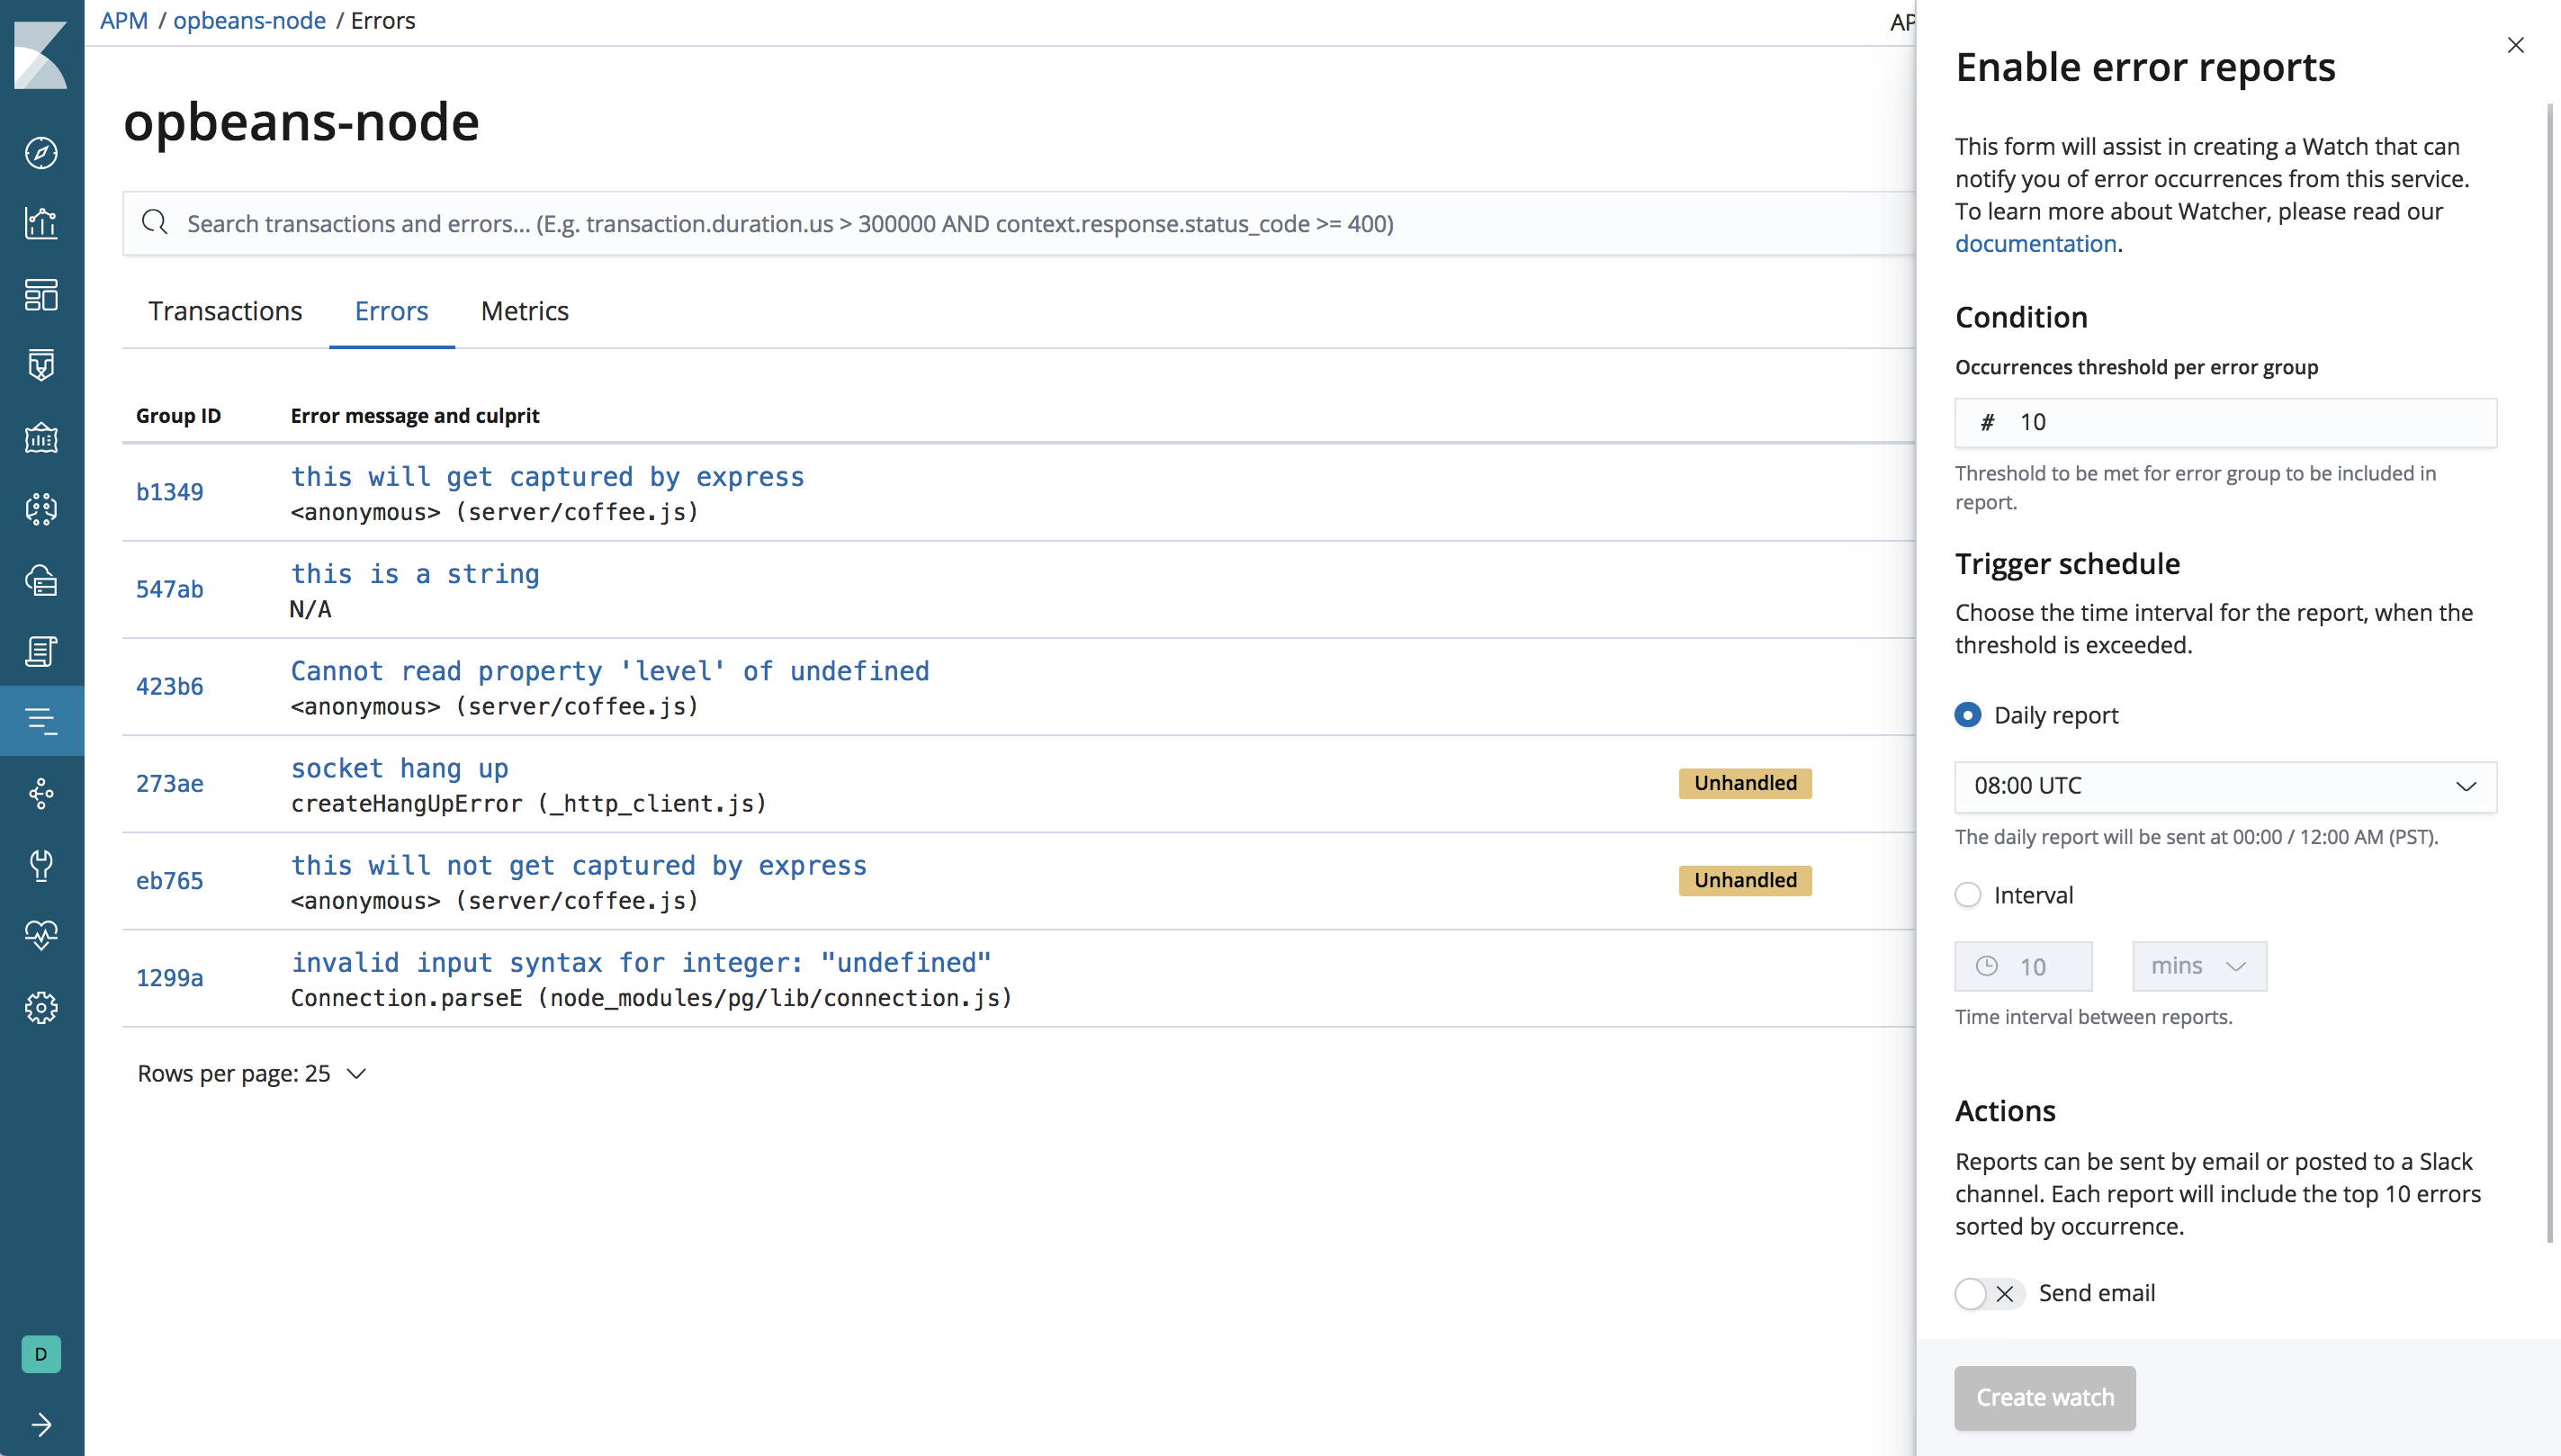Switch to the Transactions tab
The width and height of the screenshot is (2561, 1456).
tap(225, 311)
